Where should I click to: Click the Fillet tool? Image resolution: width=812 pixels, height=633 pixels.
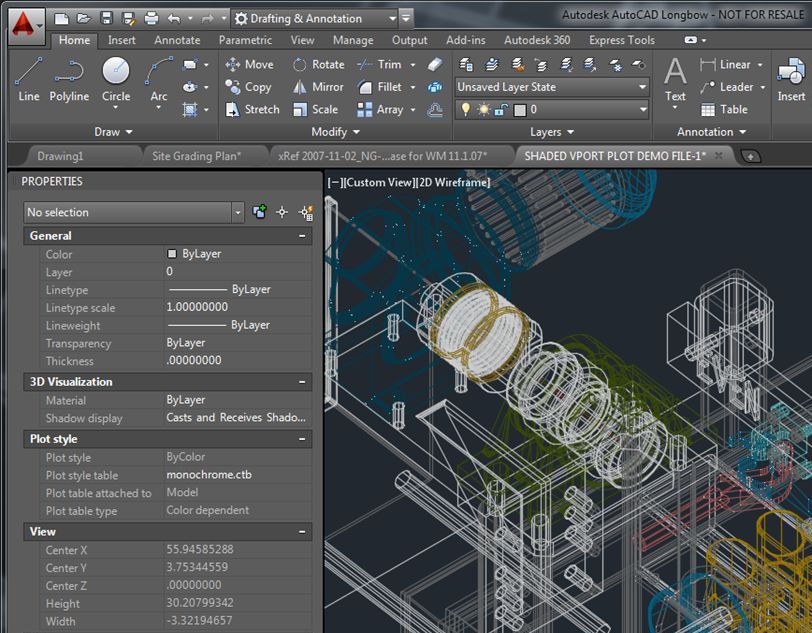point(380,87)
